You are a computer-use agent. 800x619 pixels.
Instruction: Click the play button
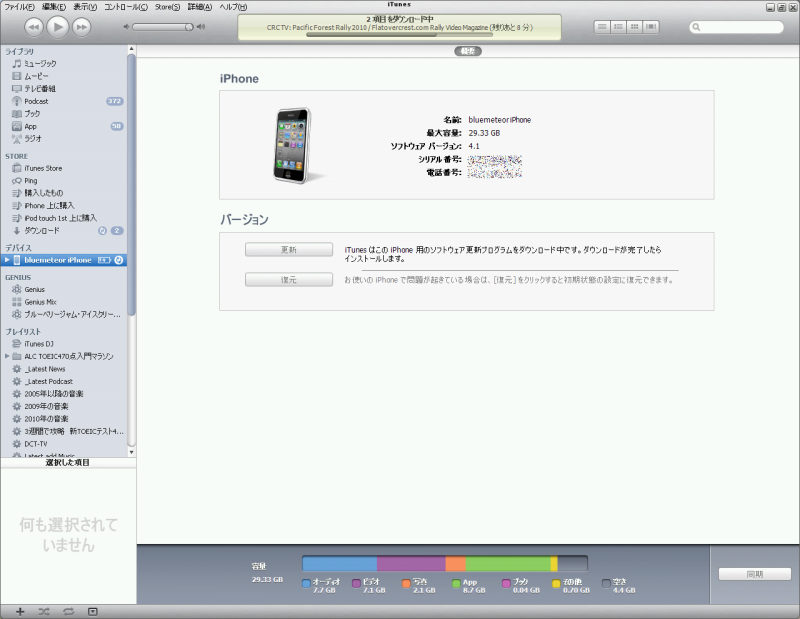point(58,27)
